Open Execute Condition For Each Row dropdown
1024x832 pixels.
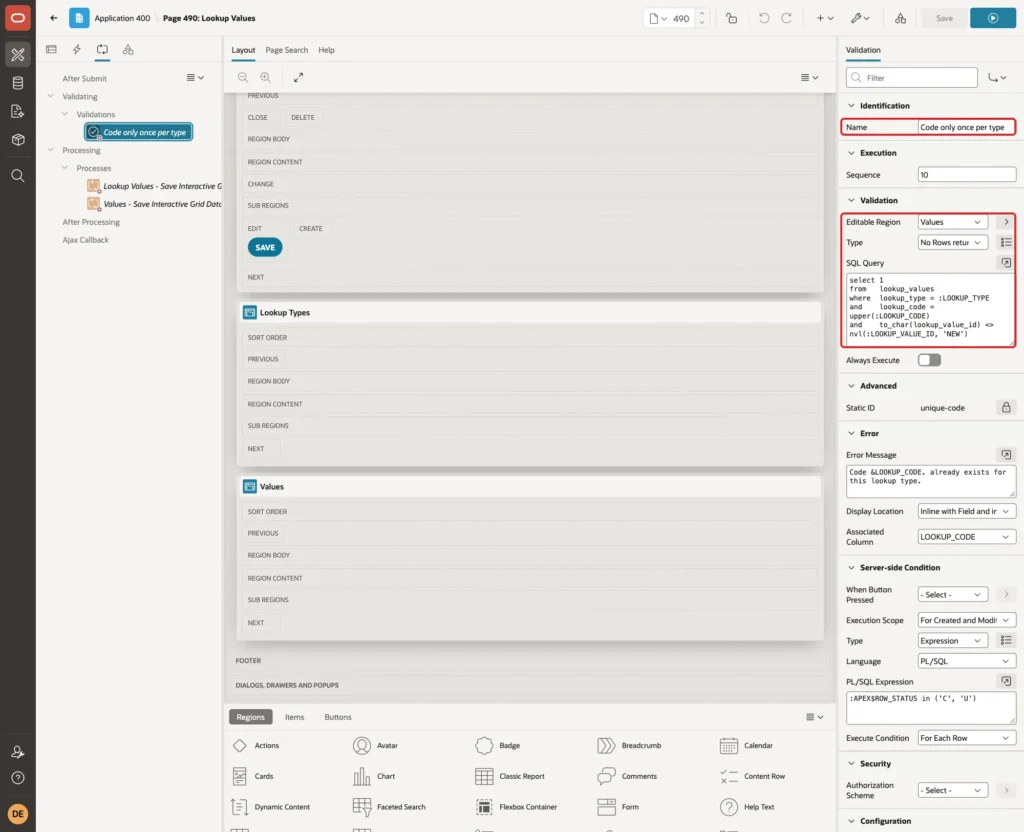coord(967,738)
